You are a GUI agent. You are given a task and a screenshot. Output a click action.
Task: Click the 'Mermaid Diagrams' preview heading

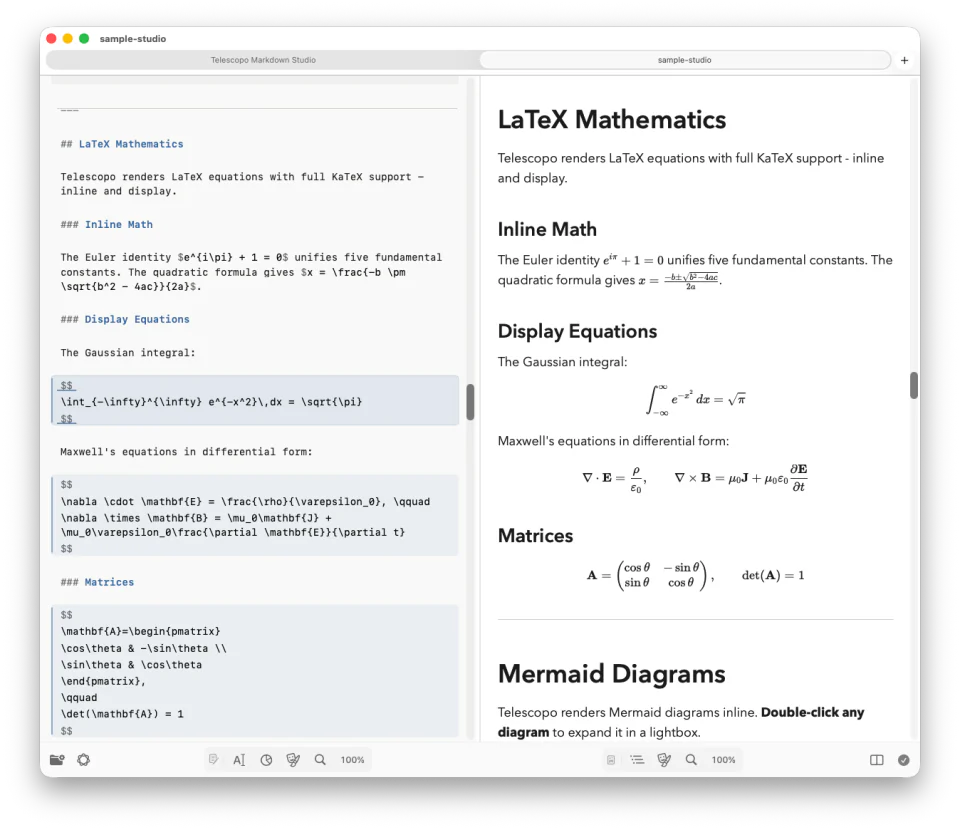click(611, 674)
